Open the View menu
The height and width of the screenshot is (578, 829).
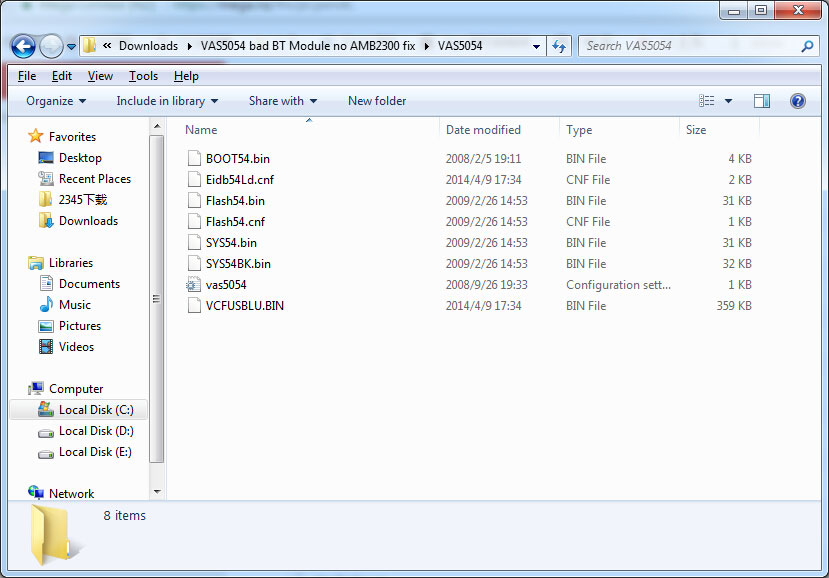click(x=100, y=76)
